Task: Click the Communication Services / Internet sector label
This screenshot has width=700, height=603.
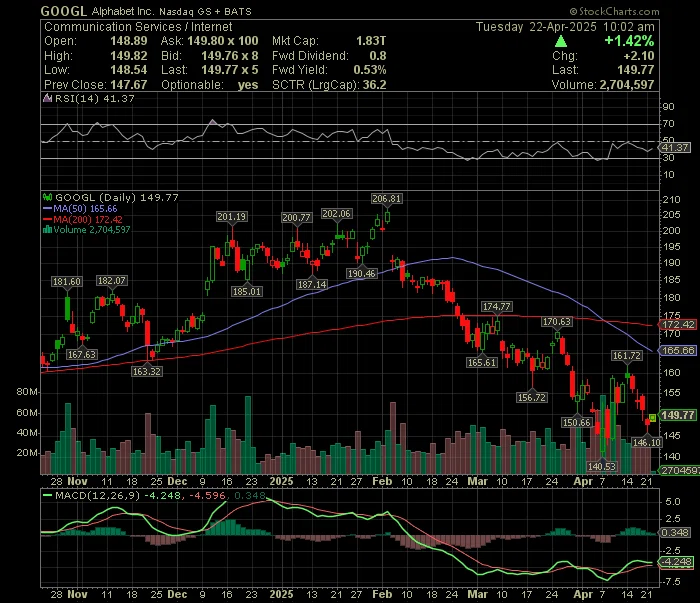Action: click(138, 27)
